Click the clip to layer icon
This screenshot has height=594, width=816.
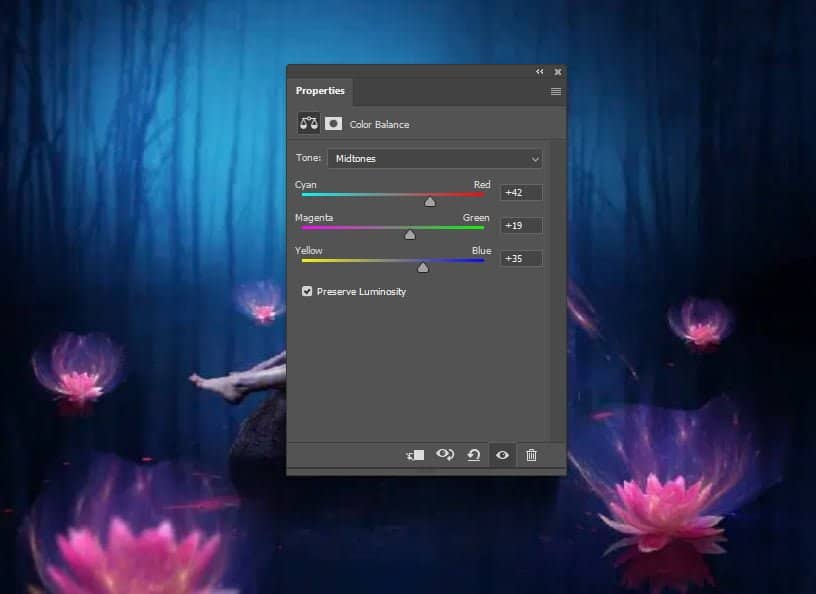click(415, 455)
